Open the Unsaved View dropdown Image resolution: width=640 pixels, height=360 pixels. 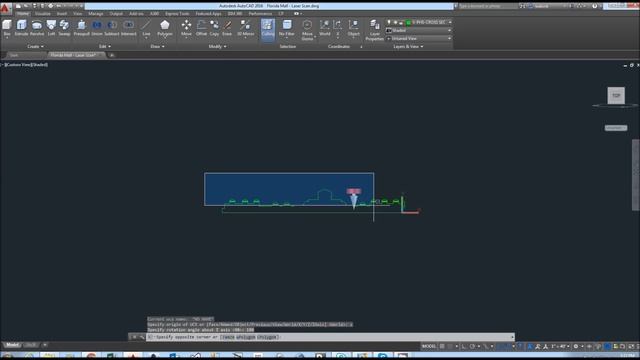coord(419,38)
